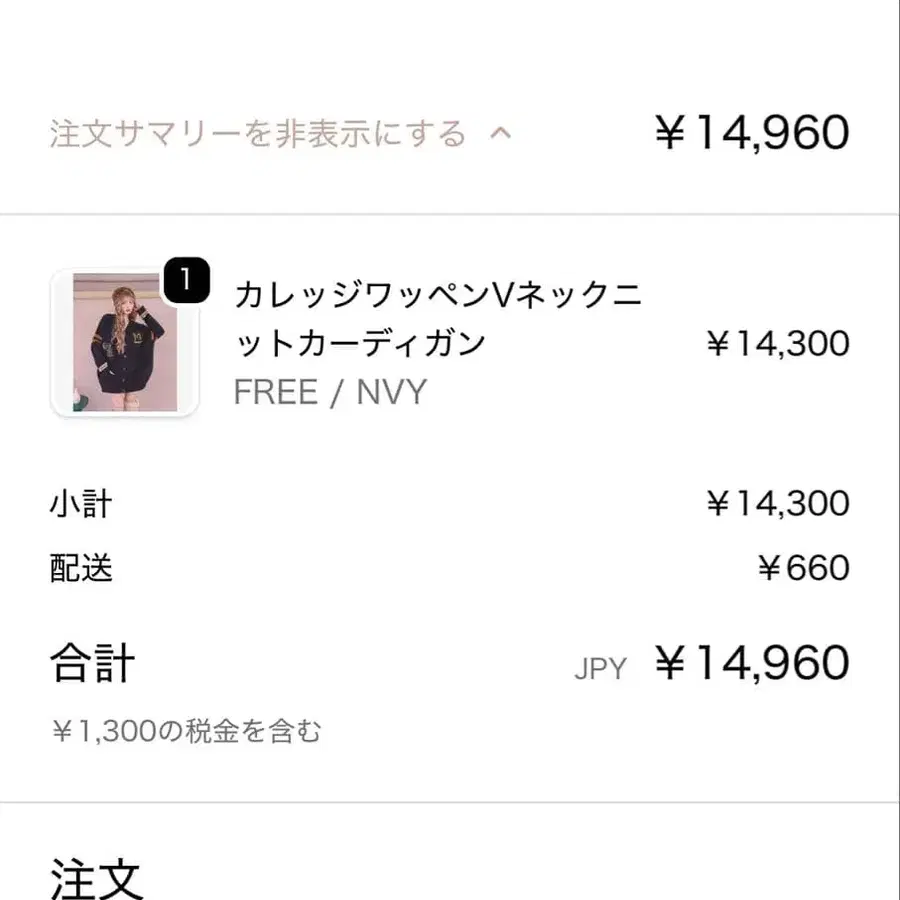The image size is (900, 900).
Task: Select the カレッジワッペンVネックニットカーディガン product name
Action: 438,319
